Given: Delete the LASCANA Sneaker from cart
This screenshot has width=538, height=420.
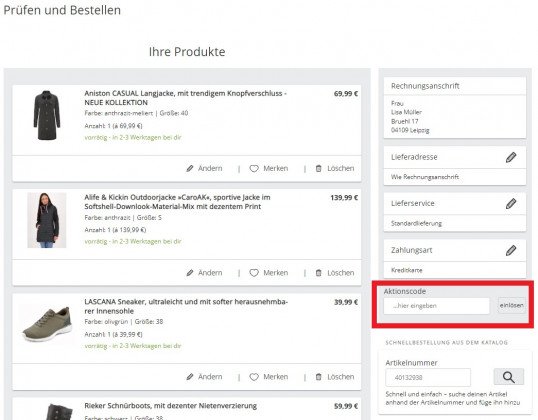Looking at the screenshot, I should tap(335, 377).
